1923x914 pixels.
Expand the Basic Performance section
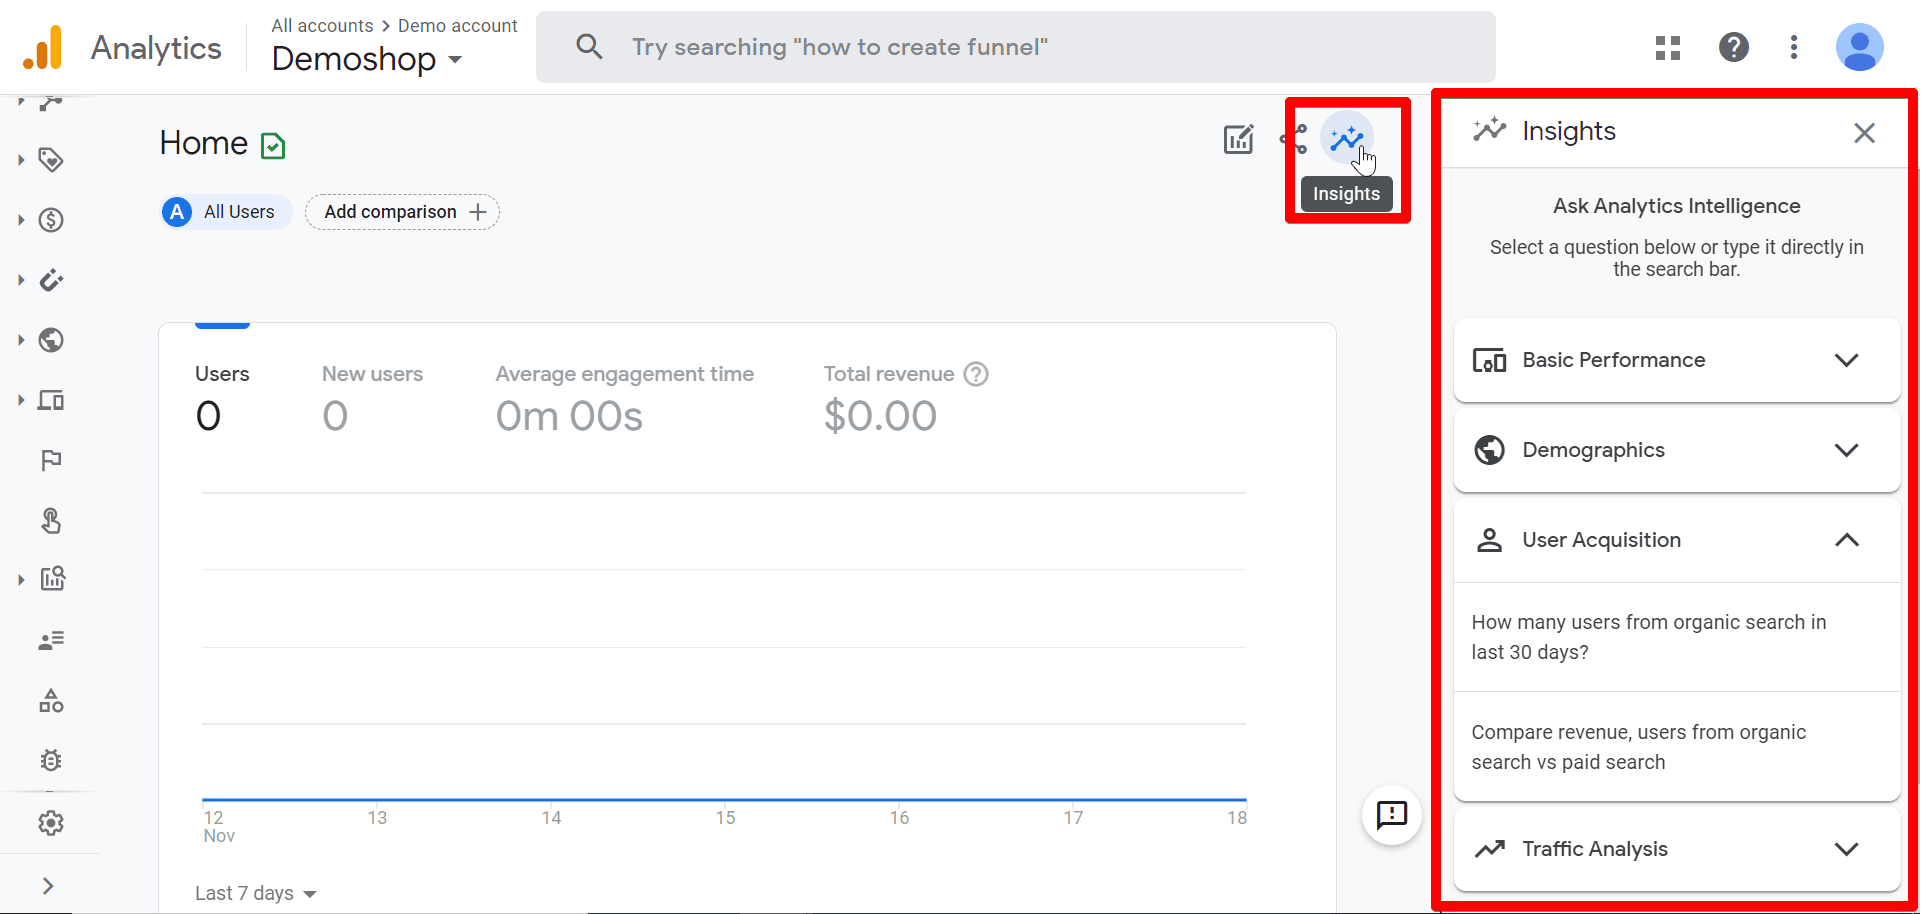(x=1677, y=360)
